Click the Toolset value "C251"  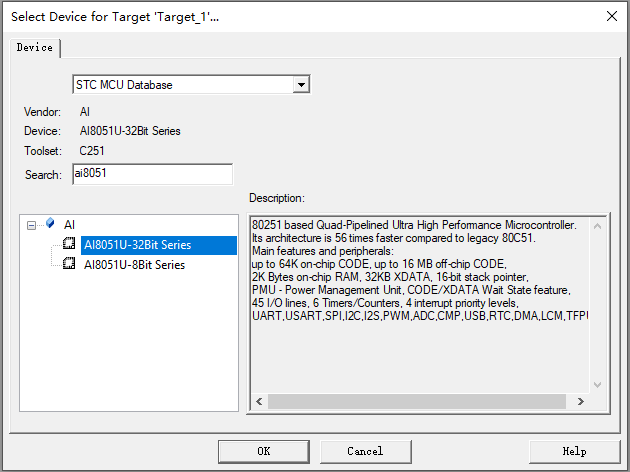pos(92,151)
